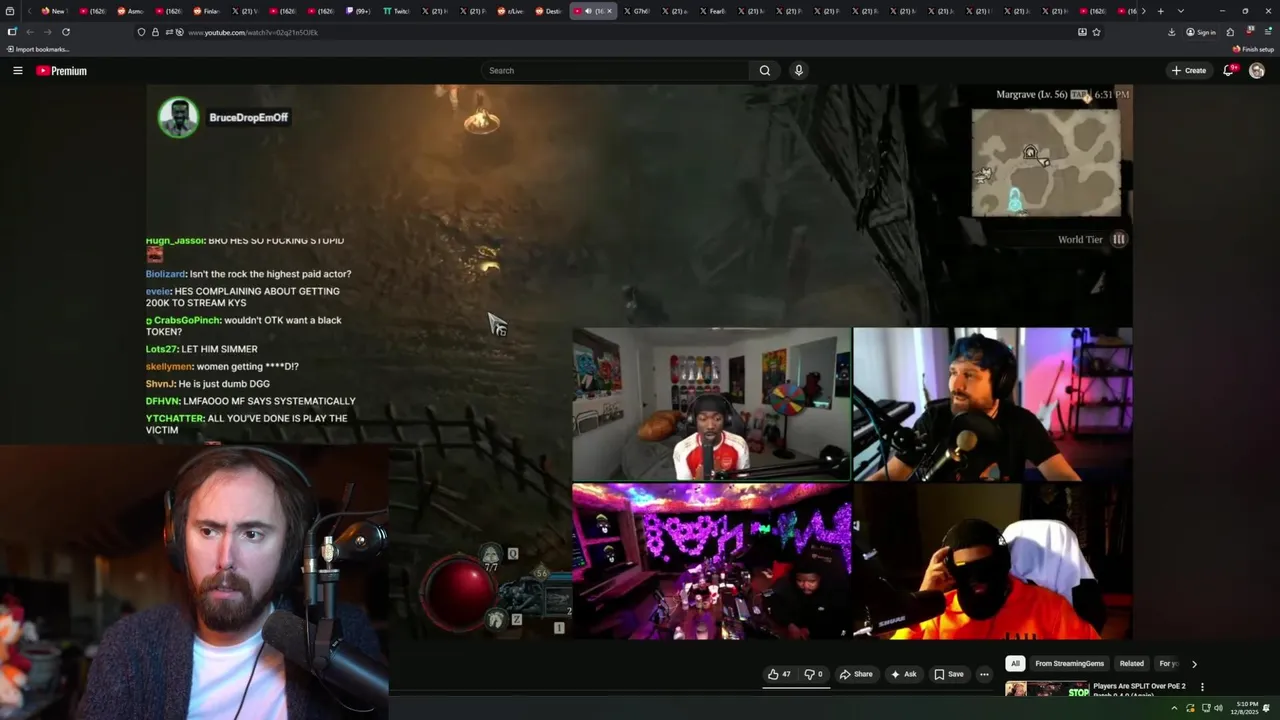Click the Ask button

[x=903, y=674]
